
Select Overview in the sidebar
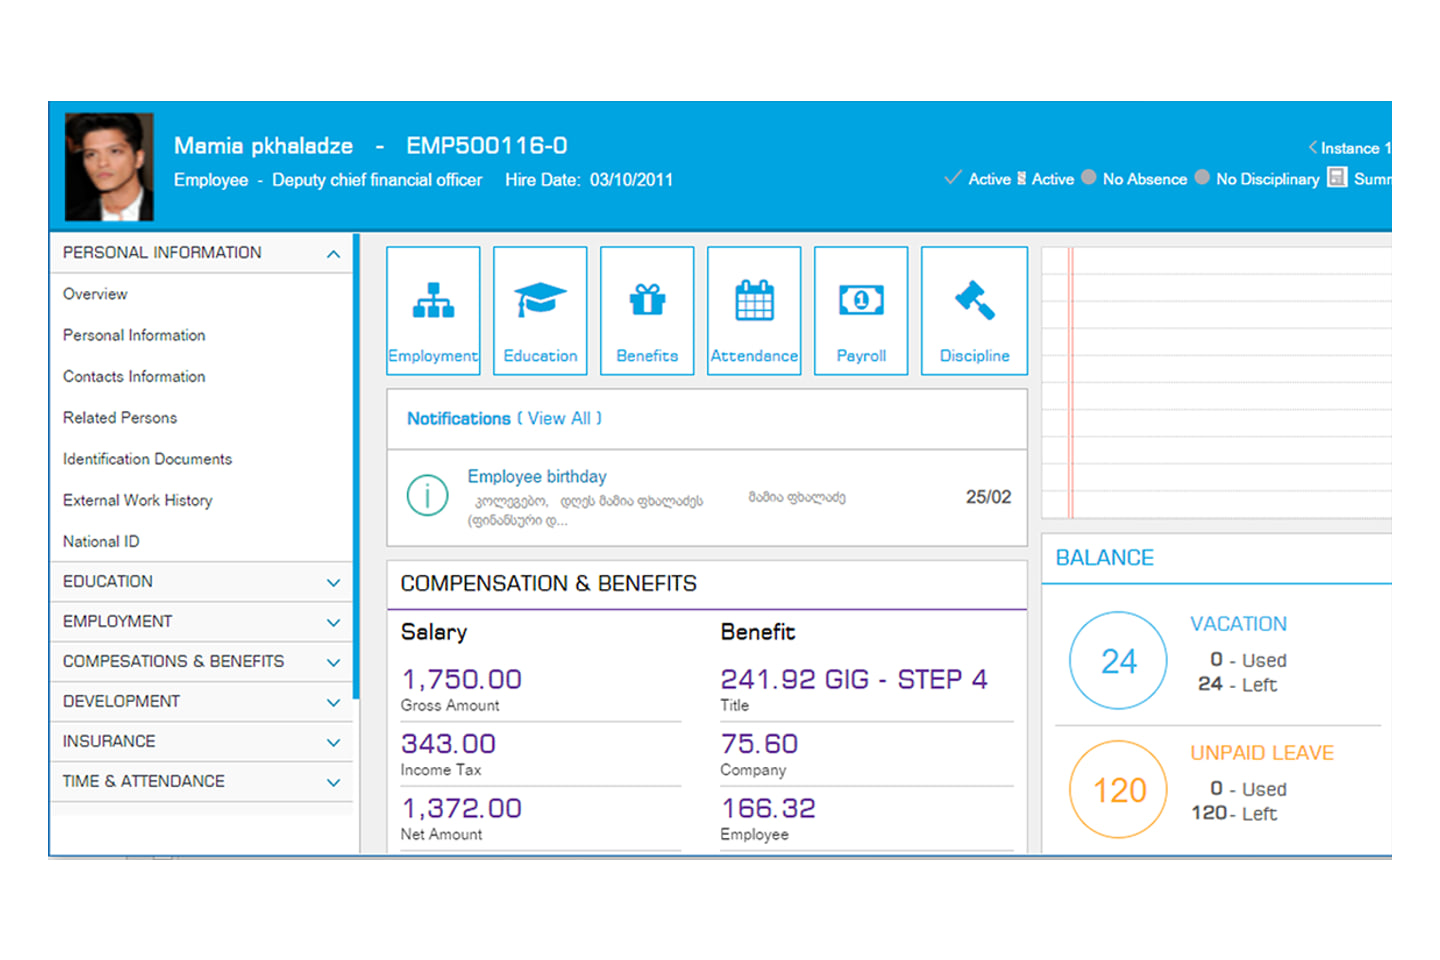click(95, 294)
